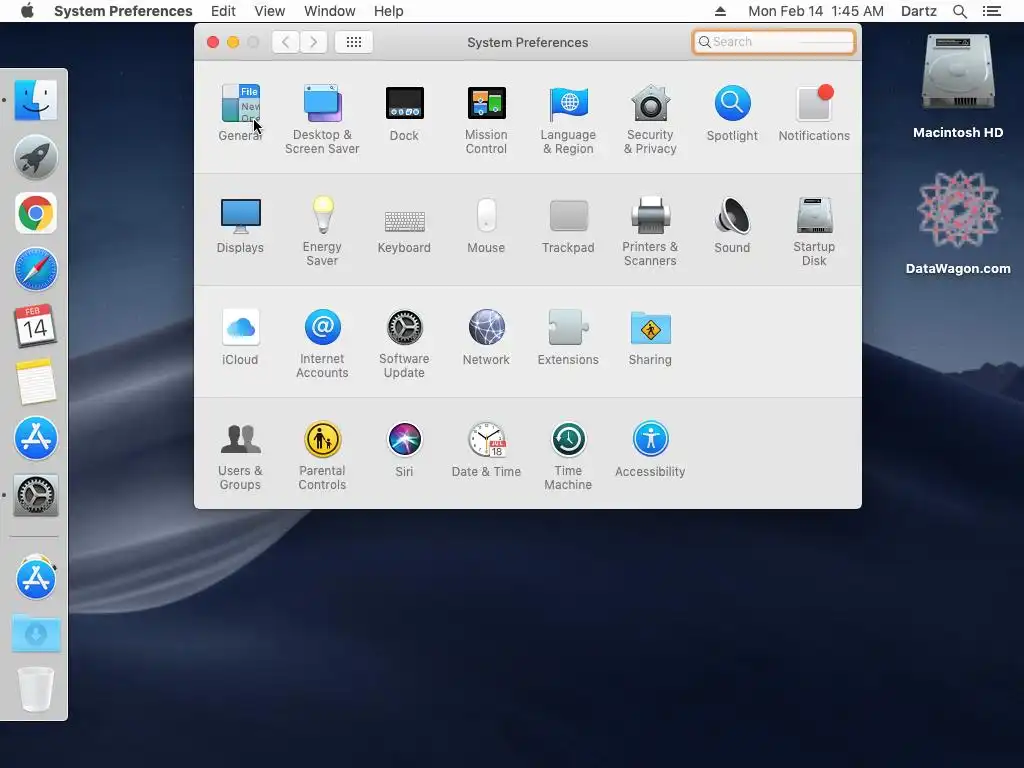Screen dimensions: 1024x768
Task: Select Macintosh HD desktop icon
Action: click(x=957, y=86)
